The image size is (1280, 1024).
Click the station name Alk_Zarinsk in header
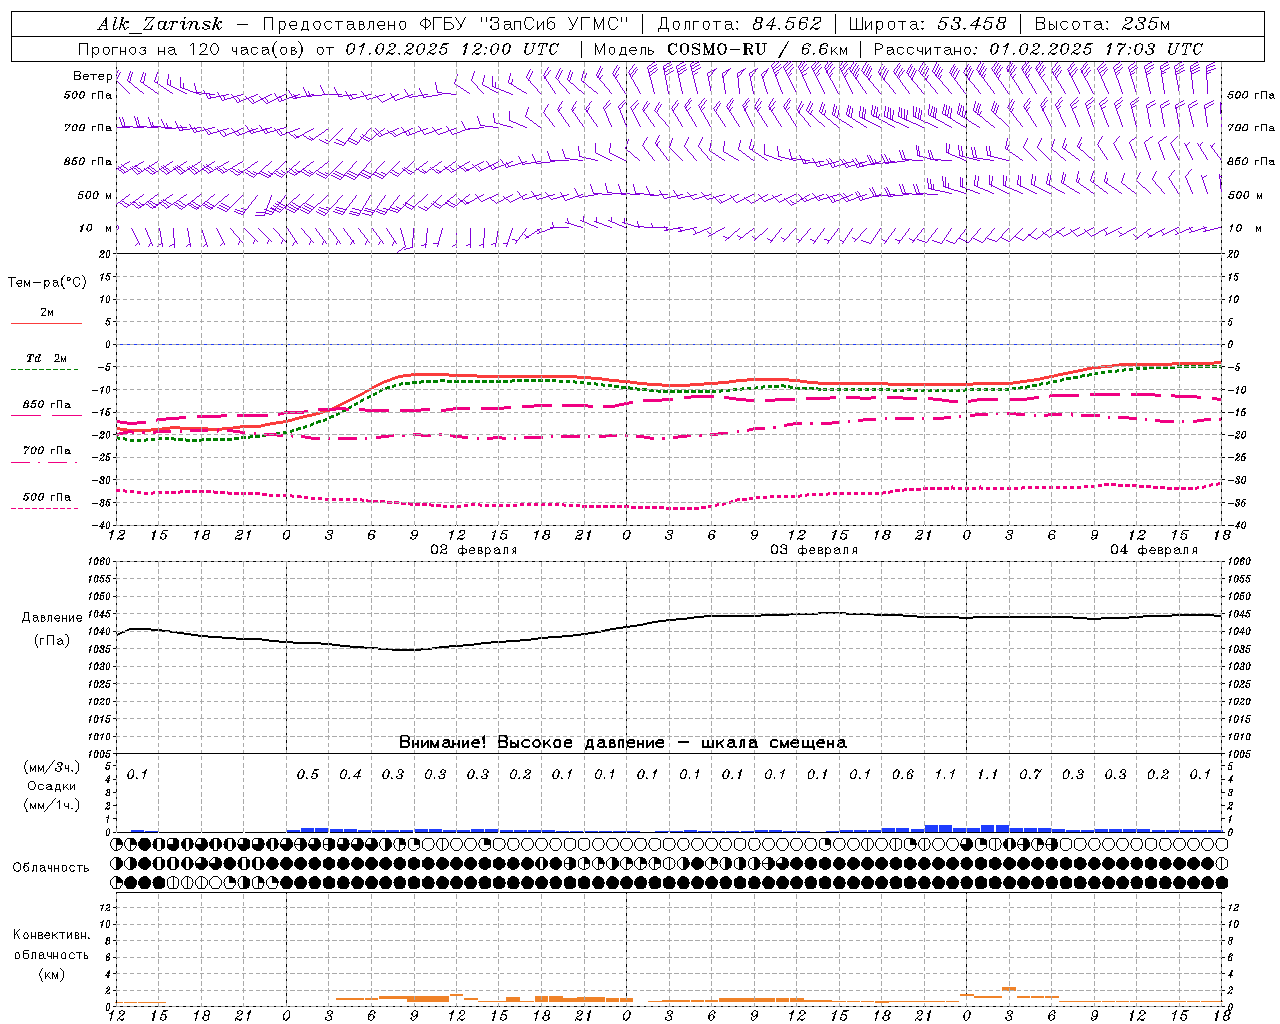pos(159,24)
